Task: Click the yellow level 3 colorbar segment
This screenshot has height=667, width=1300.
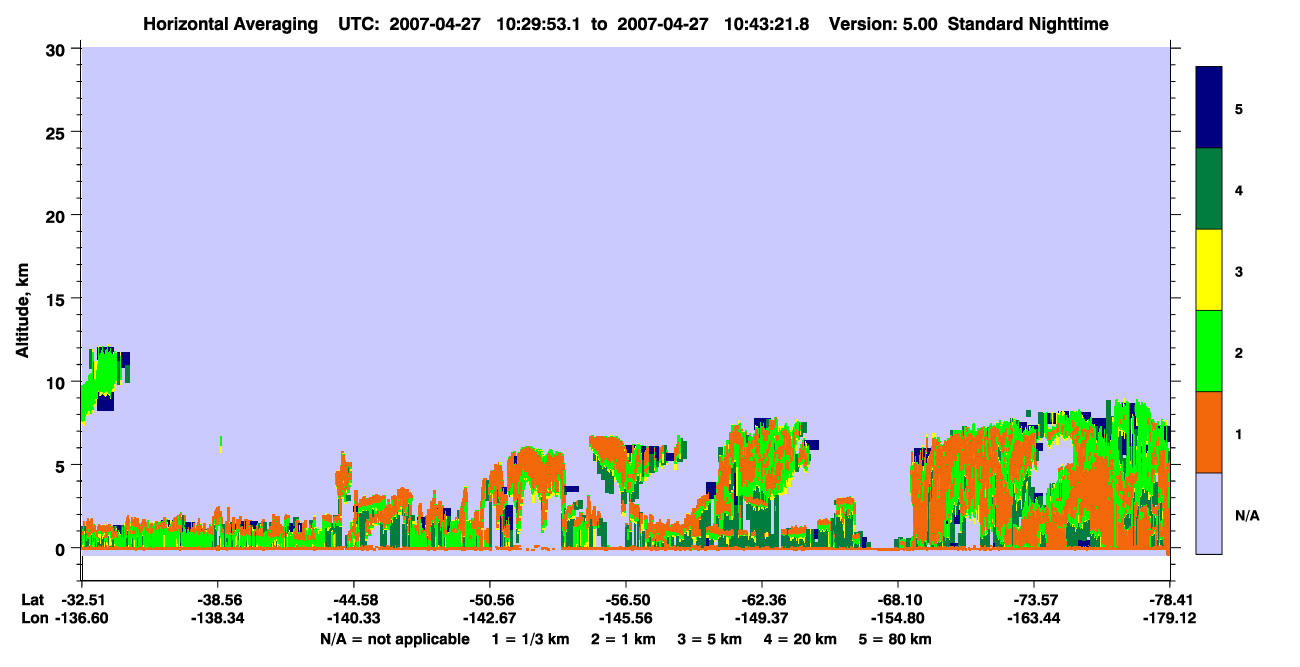Action: [x=1209, y=270]
